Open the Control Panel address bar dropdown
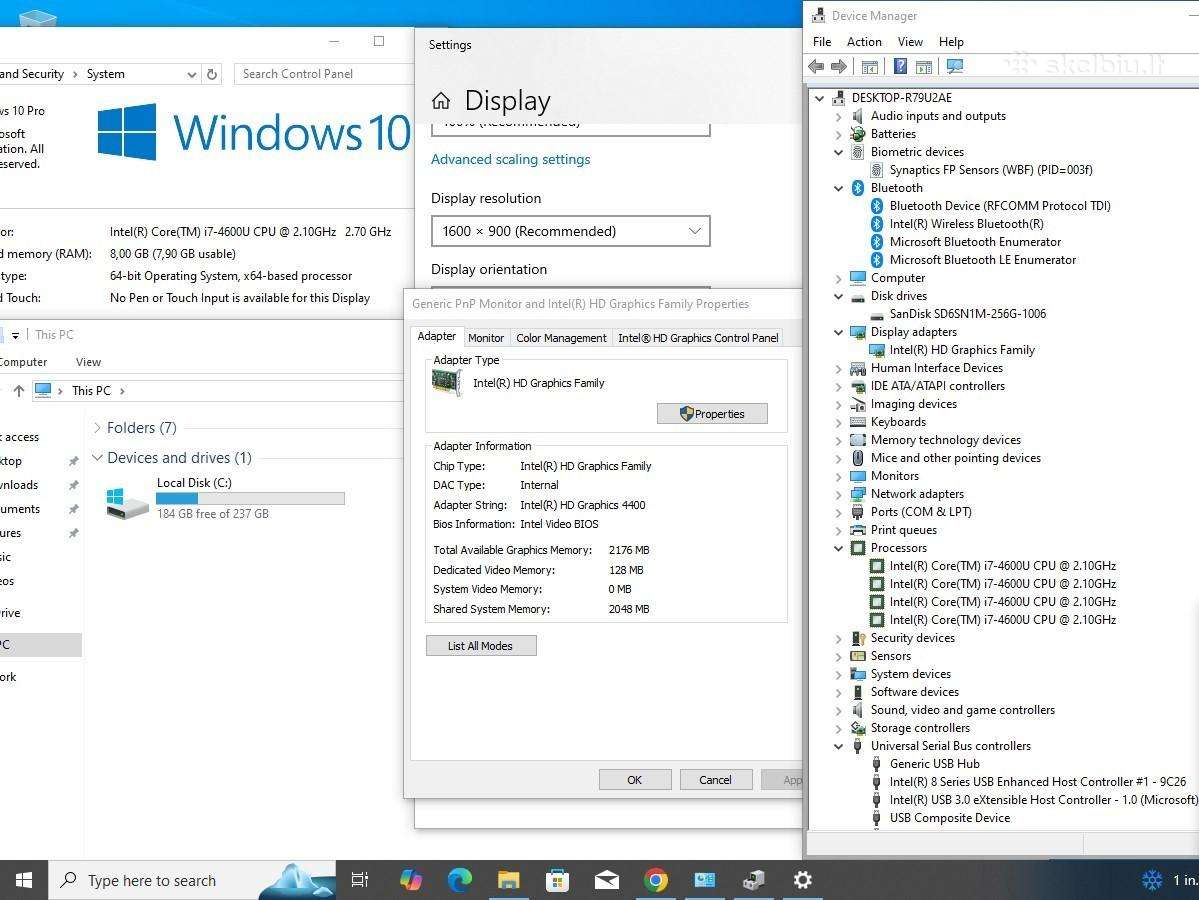The image size is (1199, 900). coord(192,74)
